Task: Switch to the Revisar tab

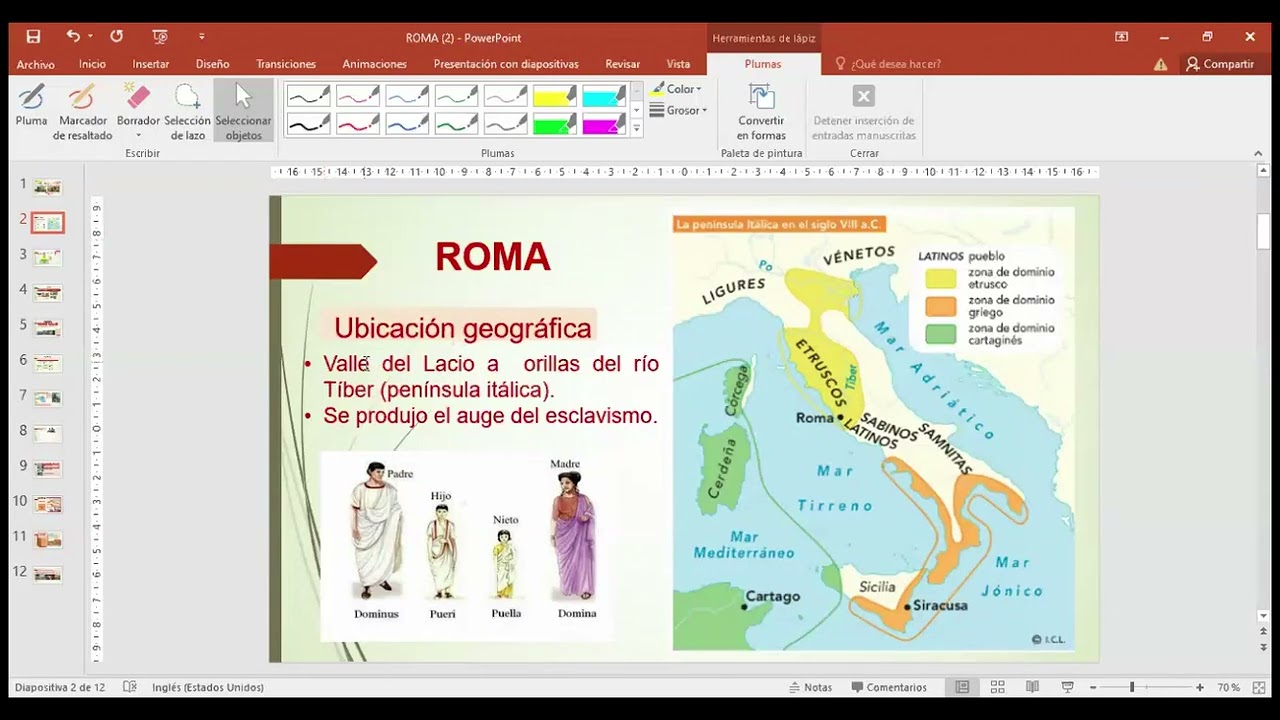Action: (x=622, y=64)
